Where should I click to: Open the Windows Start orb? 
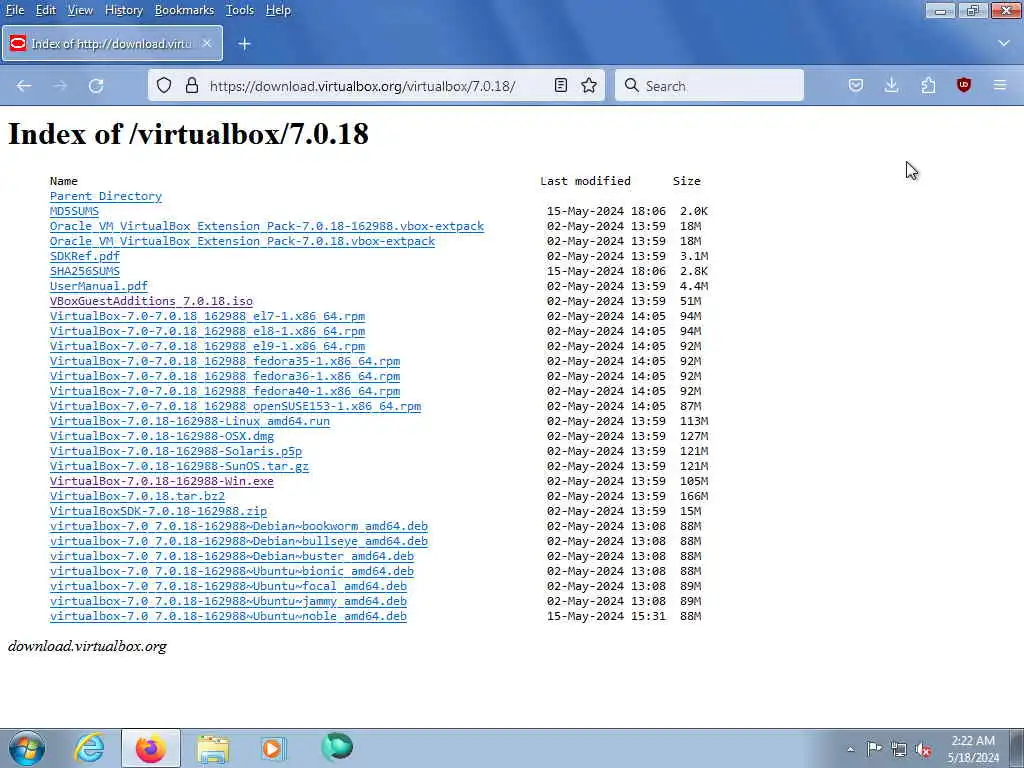click(27, 748)
